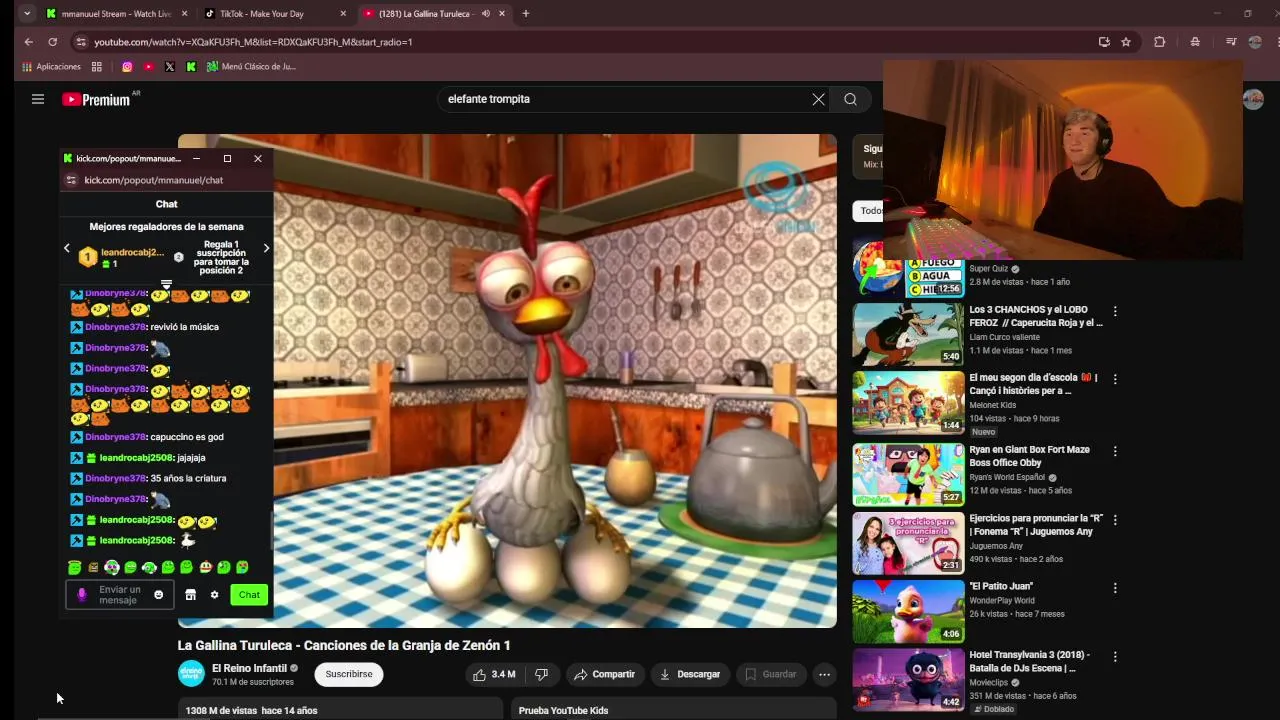The height and width of the screenshot is (720, 1280).
Task: Clear the 'elefante trompita' search text
Action: (x=818, y=99)
